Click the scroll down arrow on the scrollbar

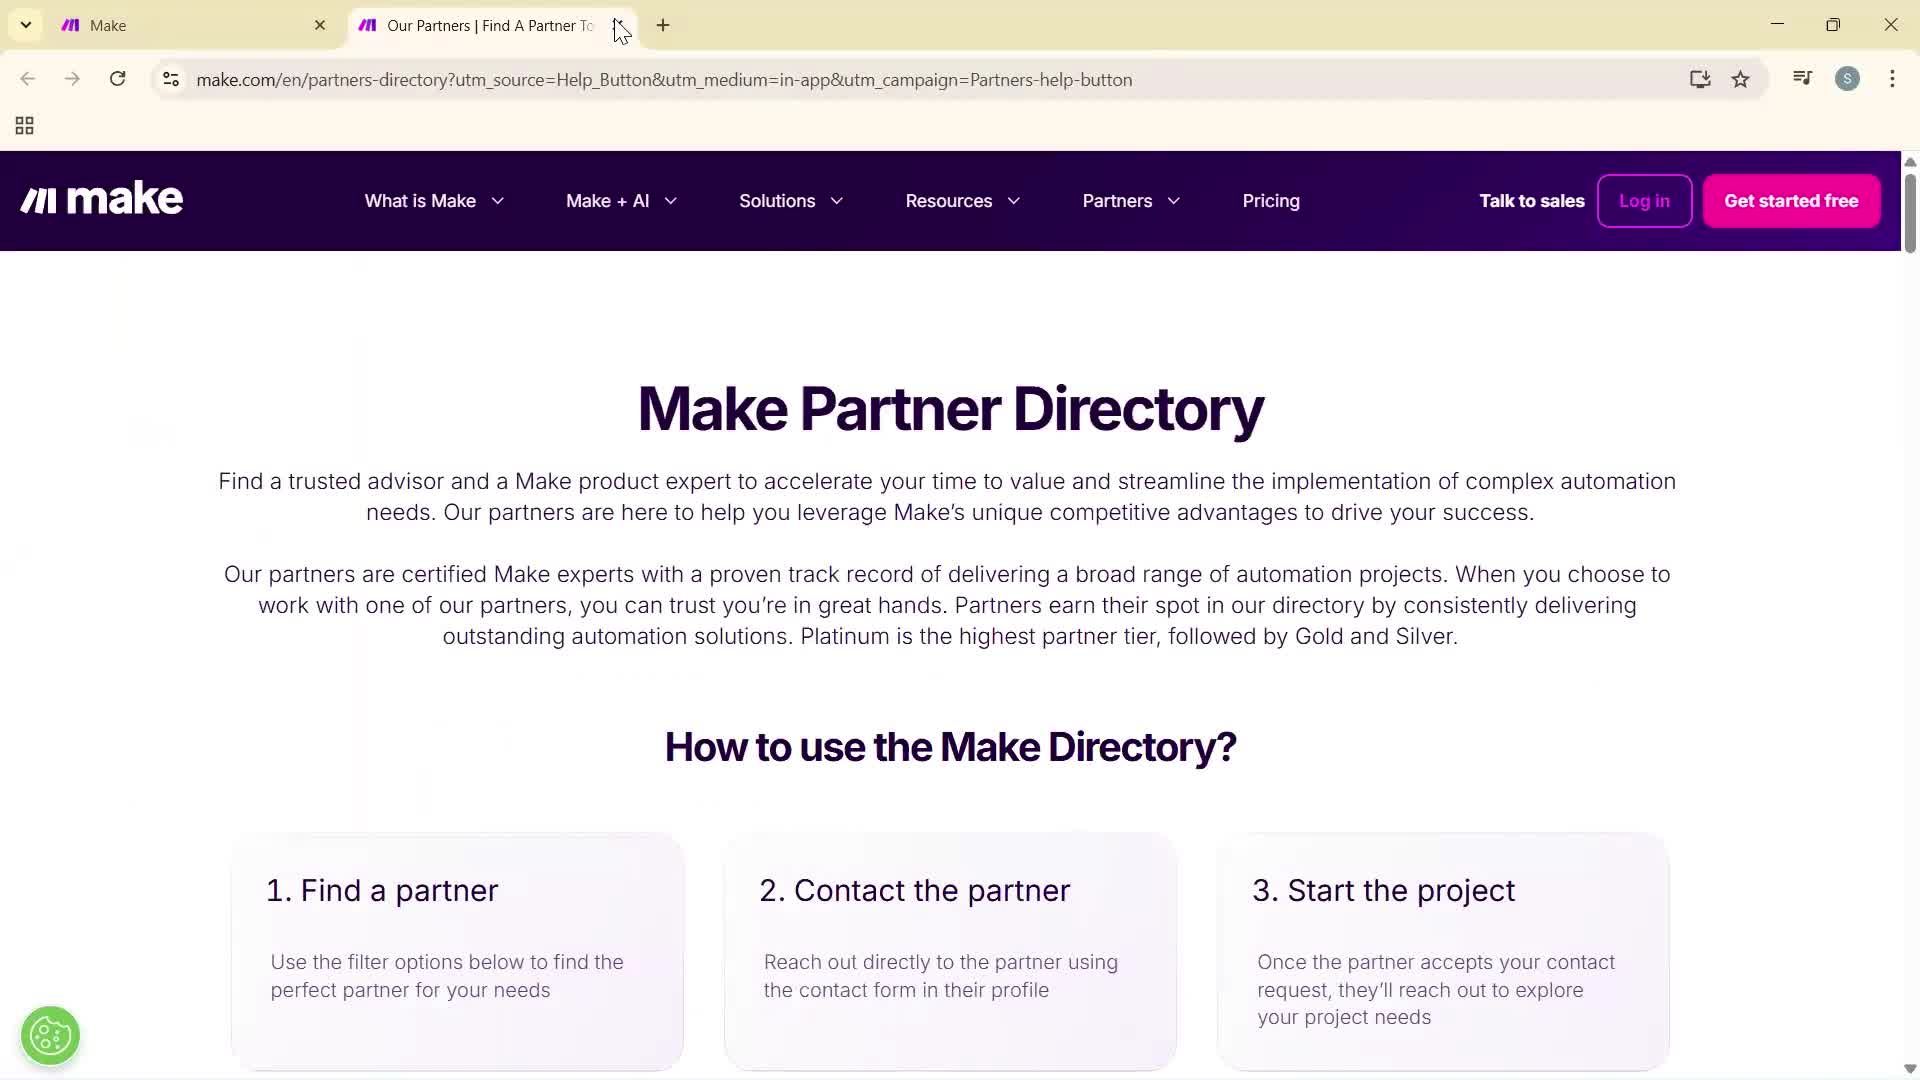(x=1909, y=1068)
